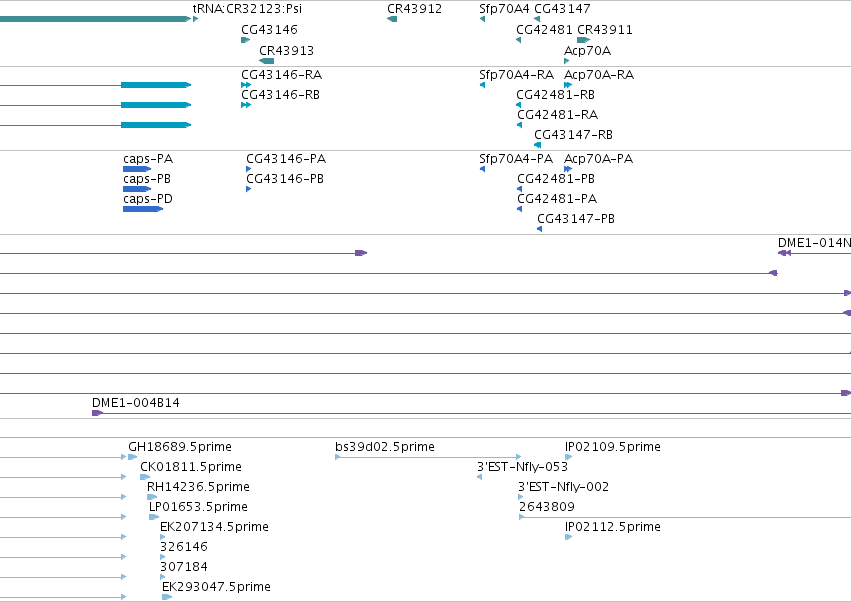Select the CG43147-RB transcript glyph
The height and width of the screenshot is (602, 851).
tap(537, 145)
